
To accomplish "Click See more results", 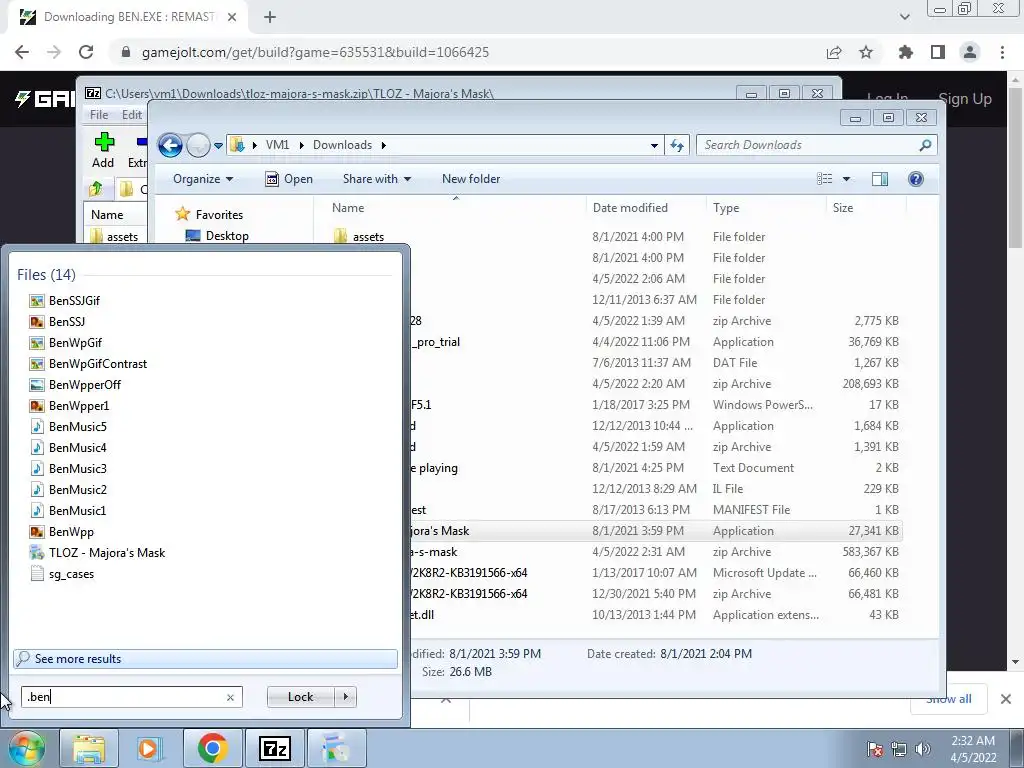I will [x=205, y=659].
